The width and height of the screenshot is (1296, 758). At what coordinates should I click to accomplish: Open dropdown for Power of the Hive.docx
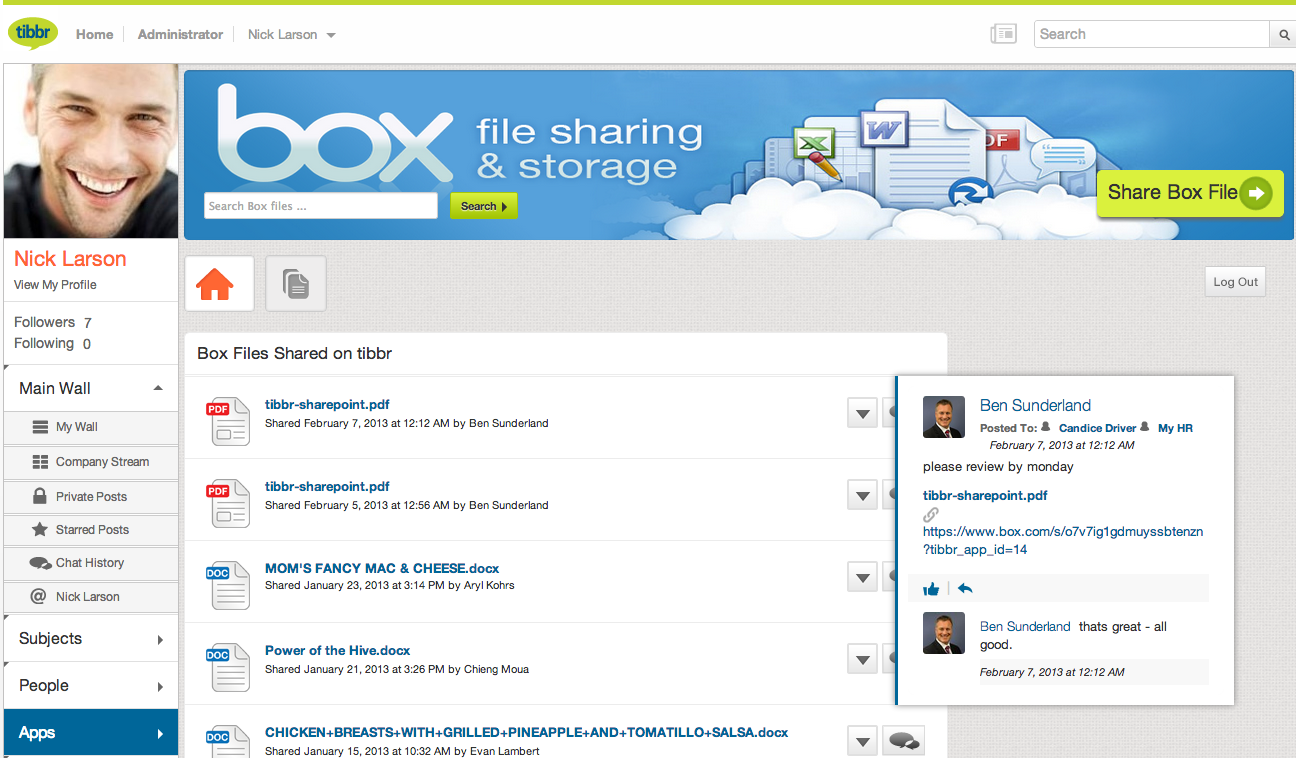[x=862, y=658]
